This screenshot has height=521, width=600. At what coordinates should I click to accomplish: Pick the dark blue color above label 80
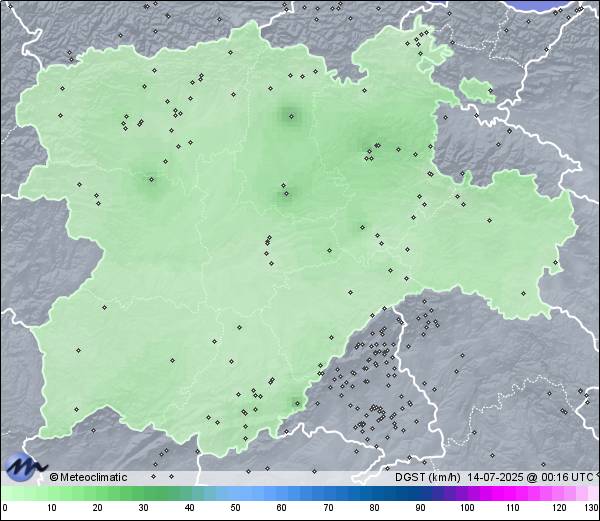375,494
